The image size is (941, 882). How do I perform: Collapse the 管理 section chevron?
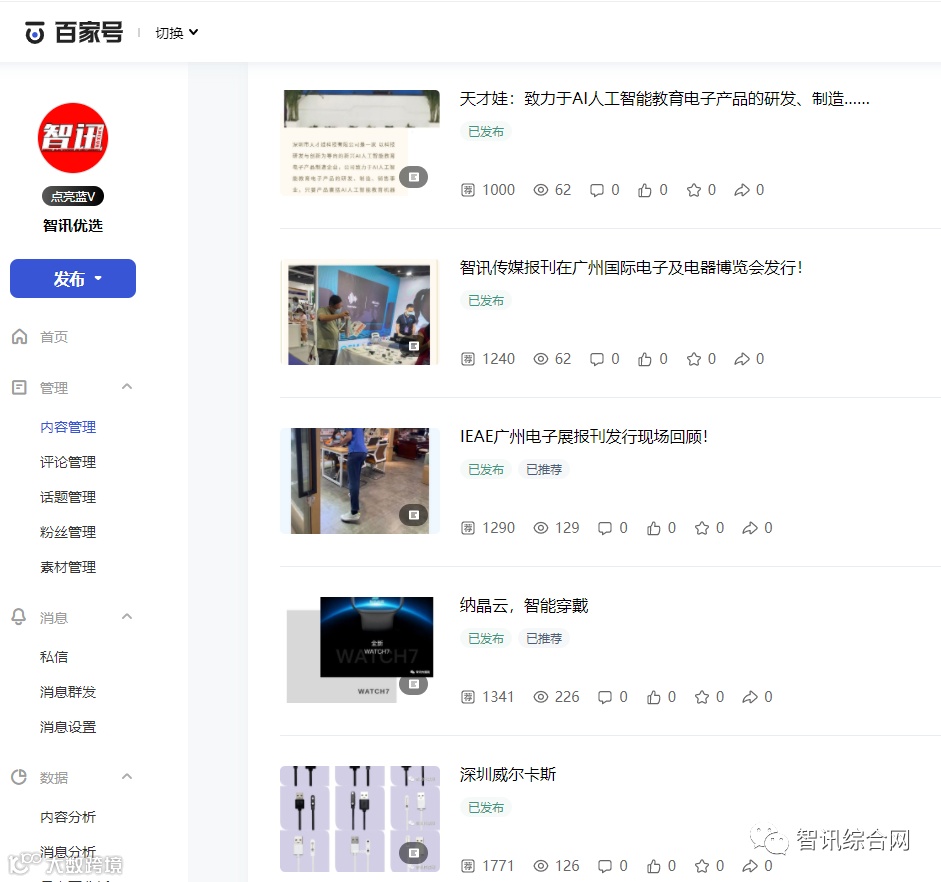tap(127, 386)
